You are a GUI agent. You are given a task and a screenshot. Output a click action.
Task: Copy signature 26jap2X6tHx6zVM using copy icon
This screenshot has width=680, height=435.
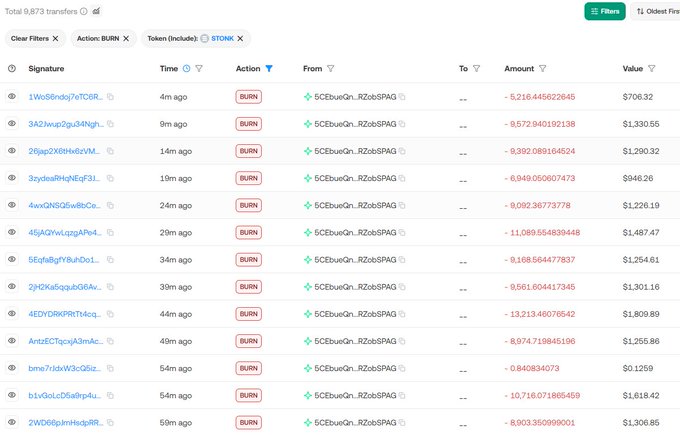tap(111, 151)
